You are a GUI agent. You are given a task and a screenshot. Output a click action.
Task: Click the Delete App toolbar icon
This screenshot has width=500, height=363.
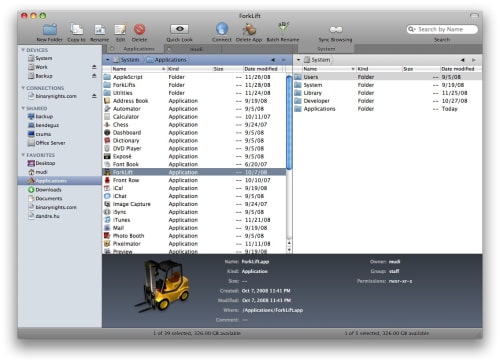tap(249, 29)
